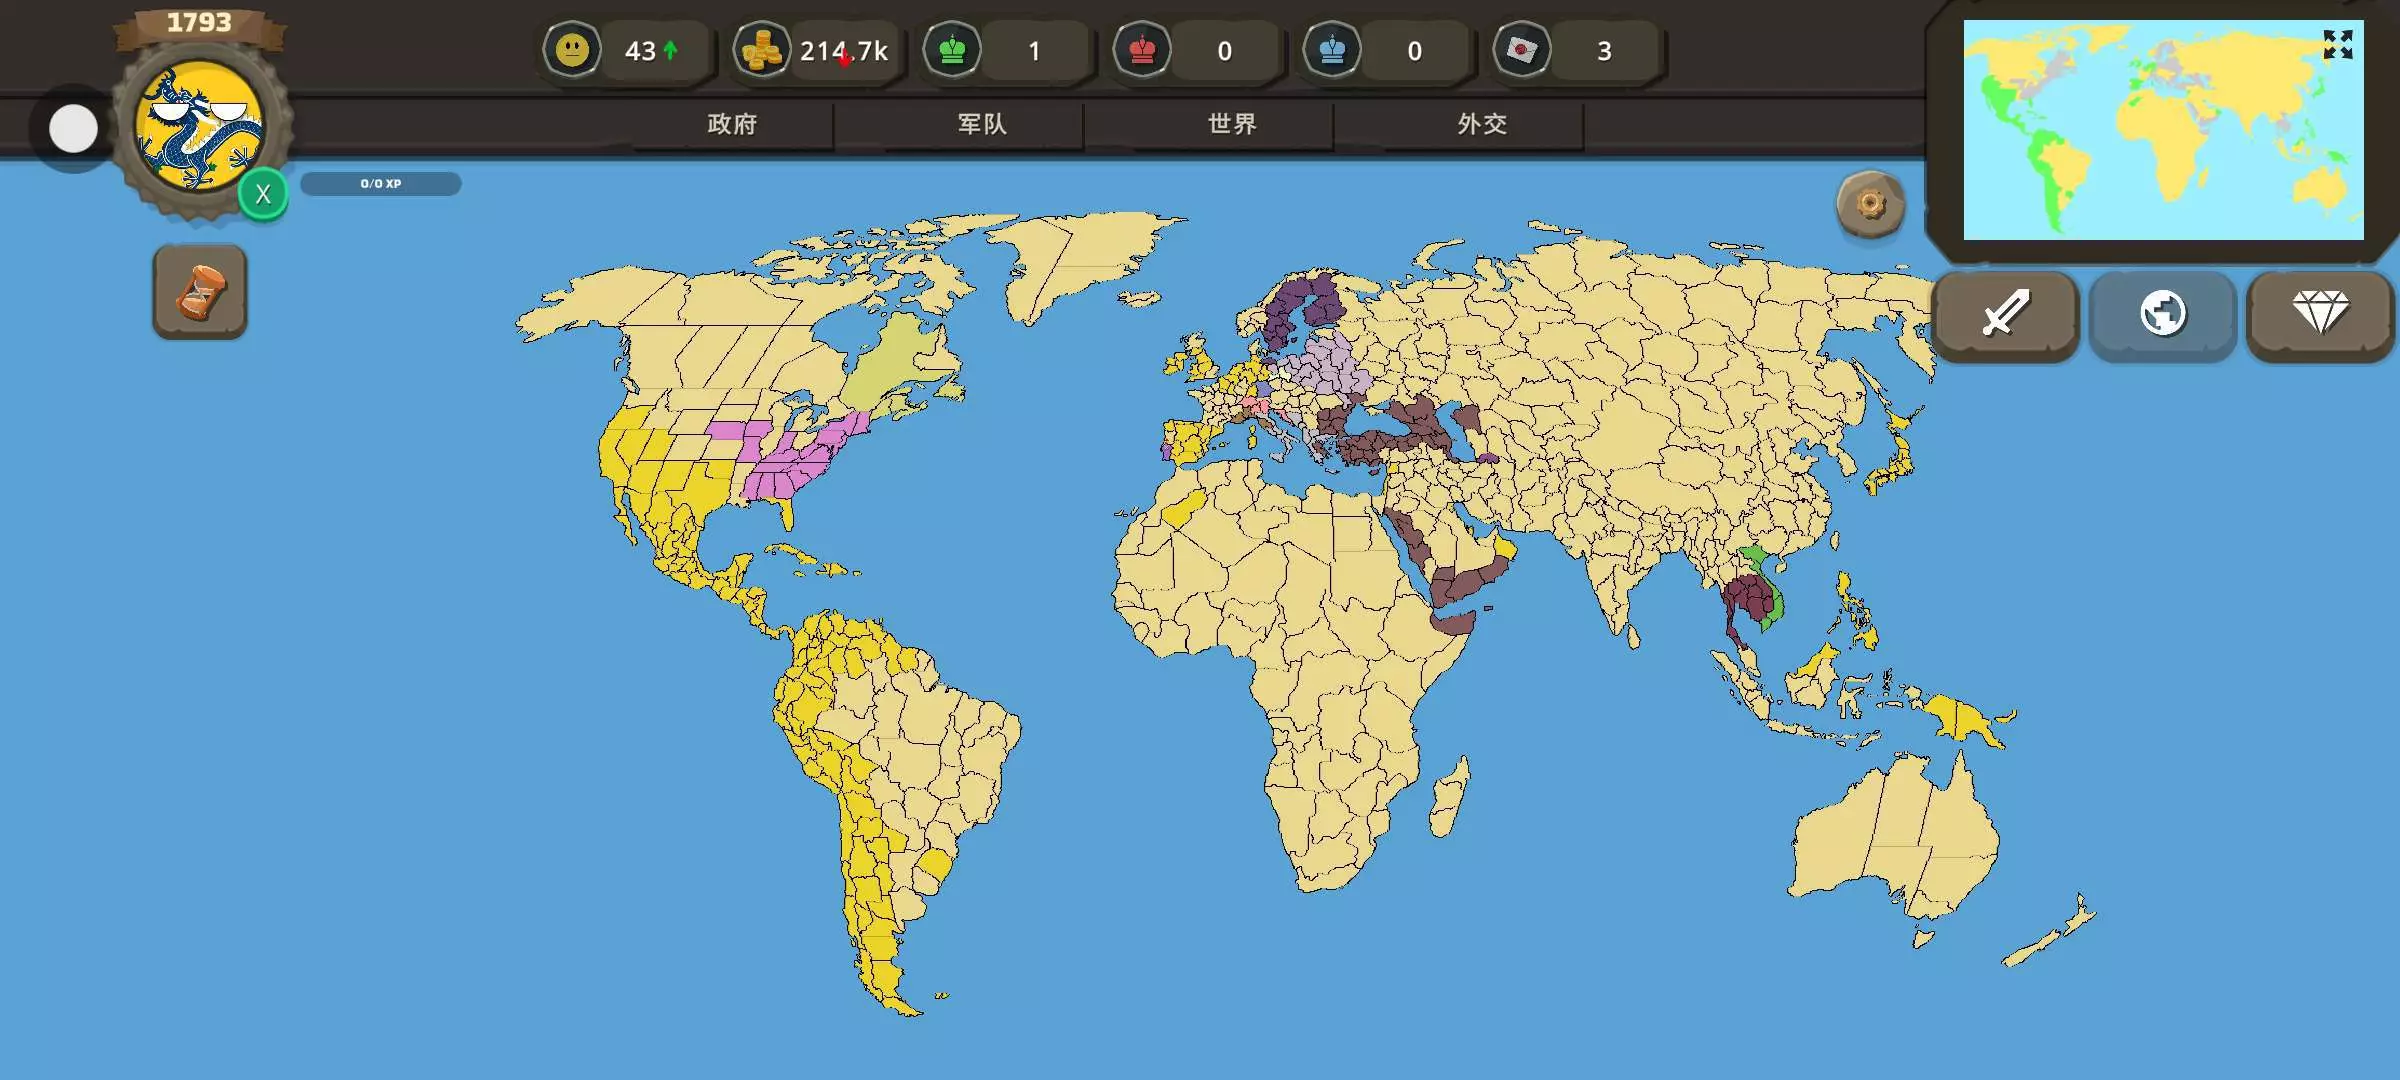Open the diamond premium shop button
Viewport: 2400px width, 1080px height.
tap(2320, 314)
